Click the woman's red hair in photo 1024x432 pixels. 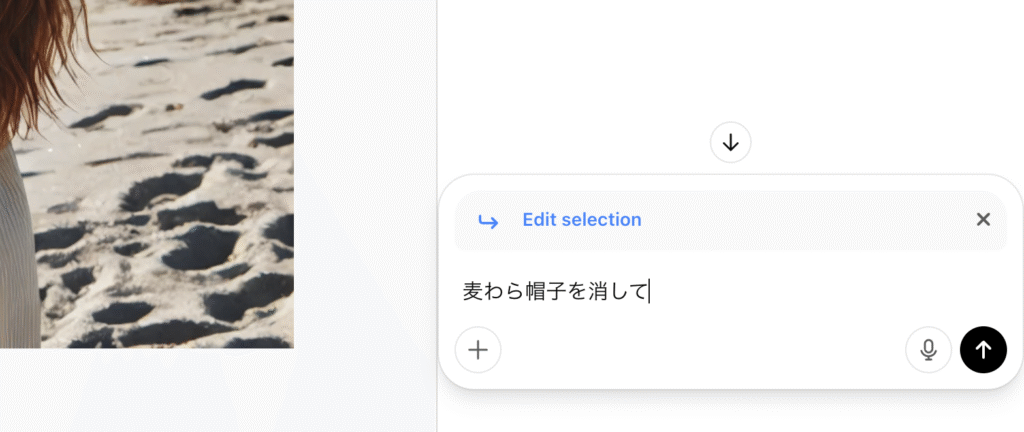click(x=36, y=52)
